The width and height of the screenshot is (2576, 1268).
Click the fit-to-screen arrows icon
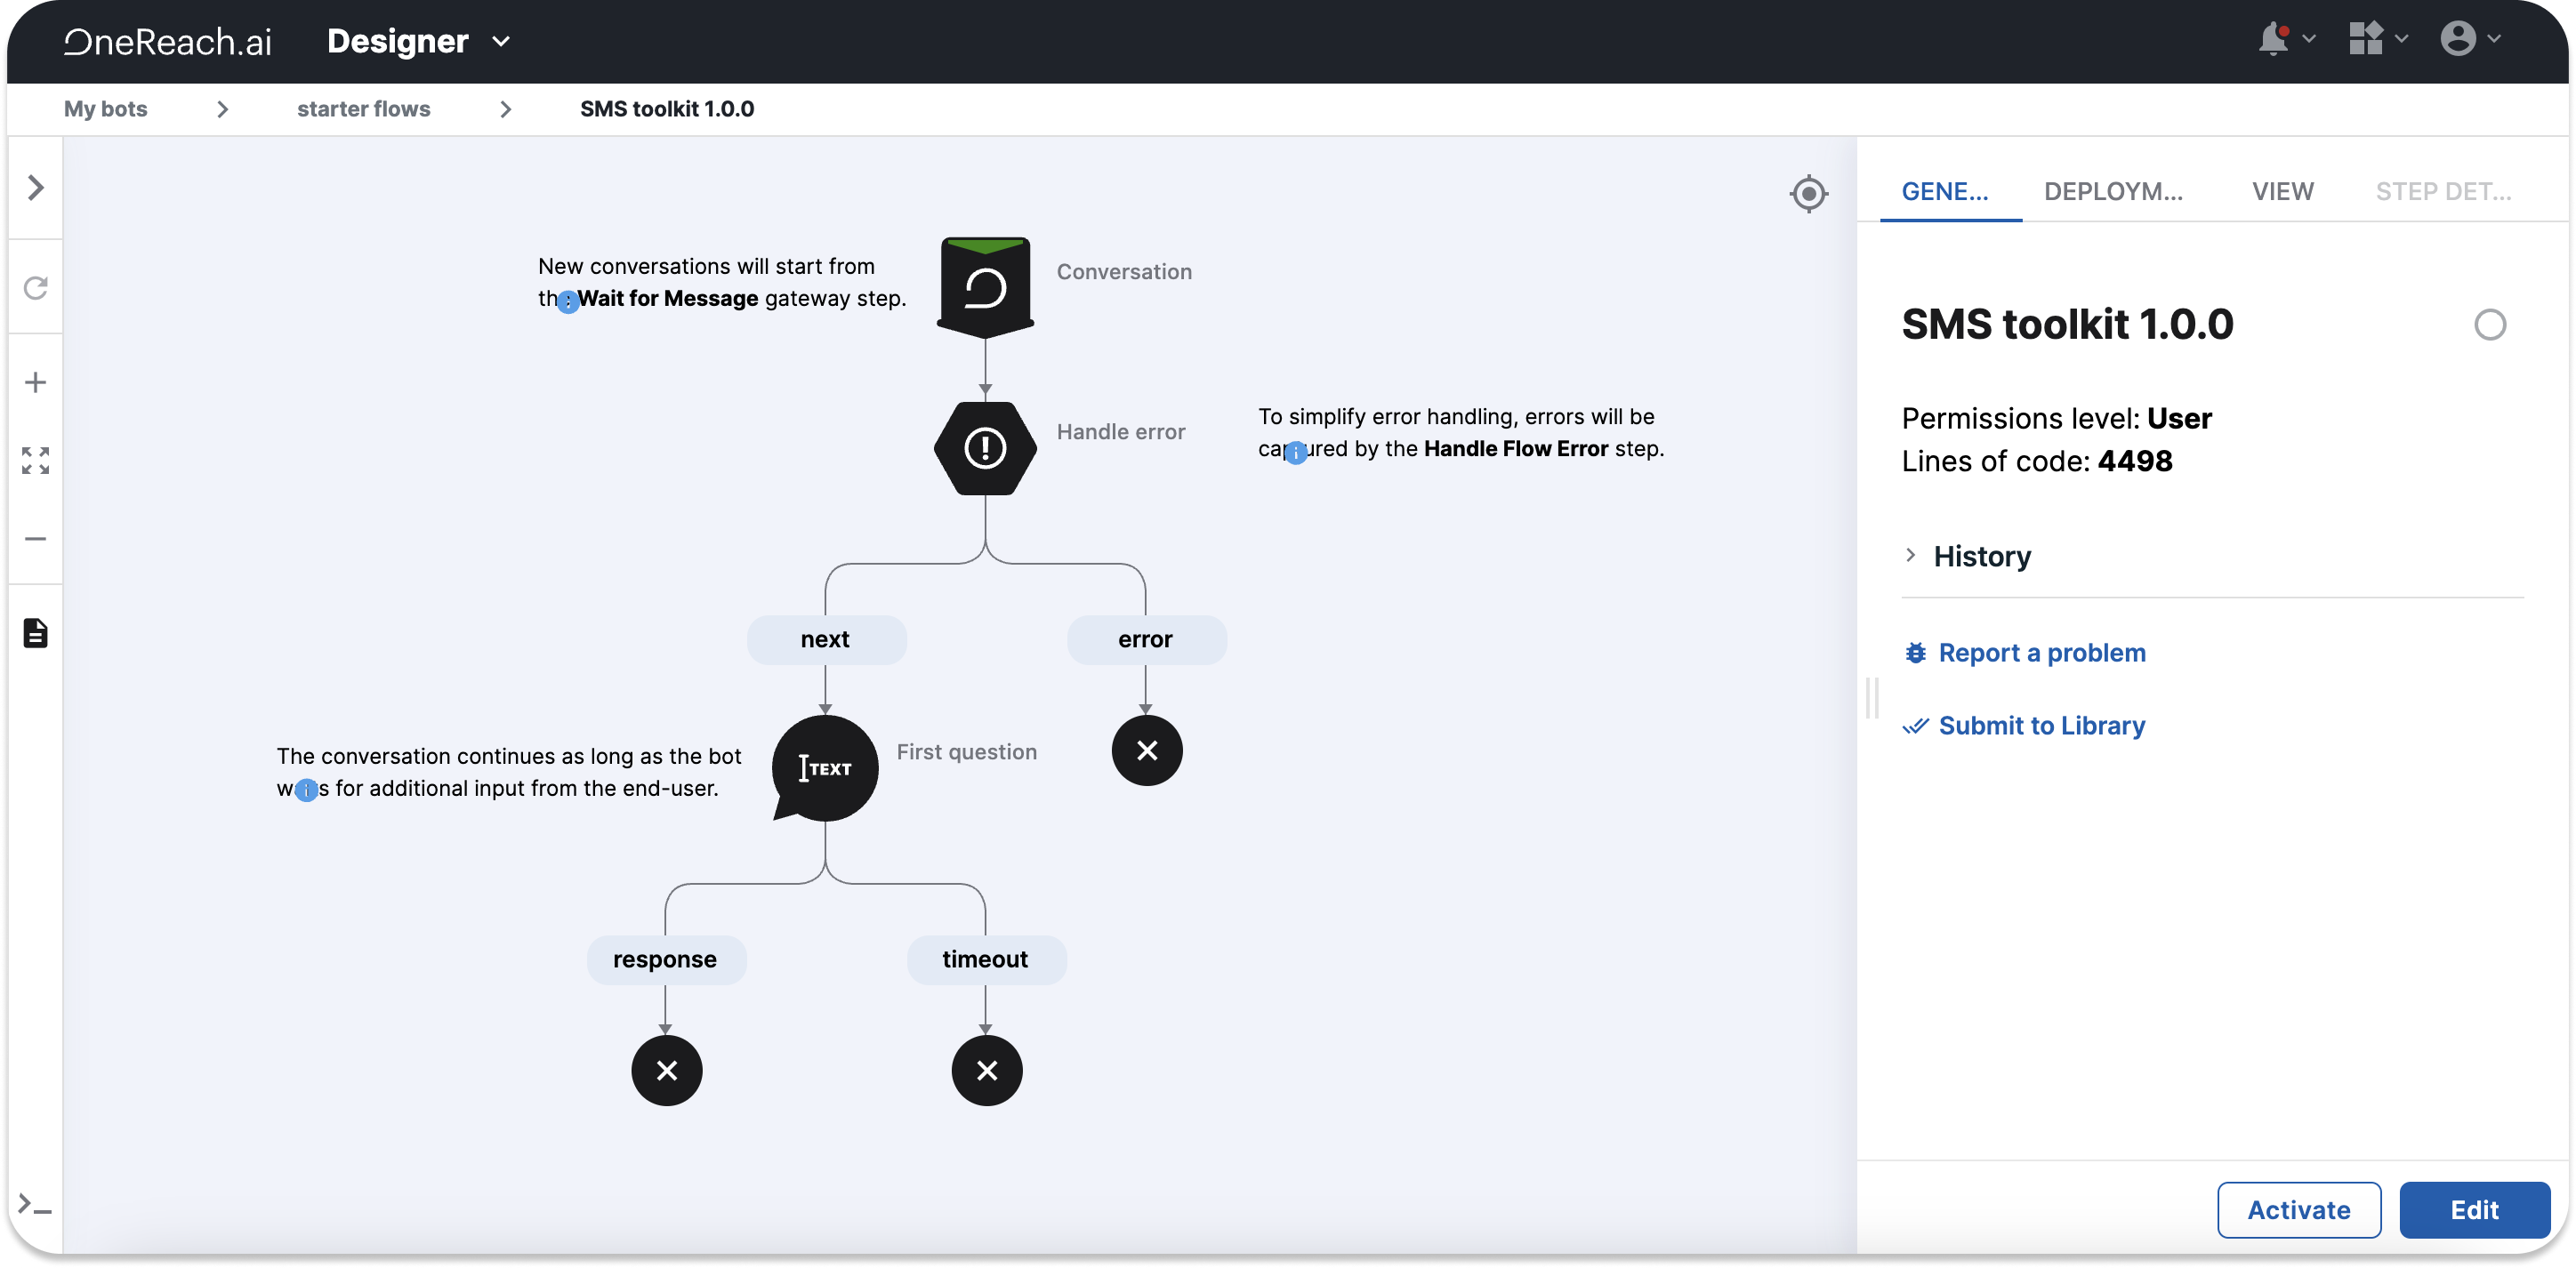[x=36, y=460]
